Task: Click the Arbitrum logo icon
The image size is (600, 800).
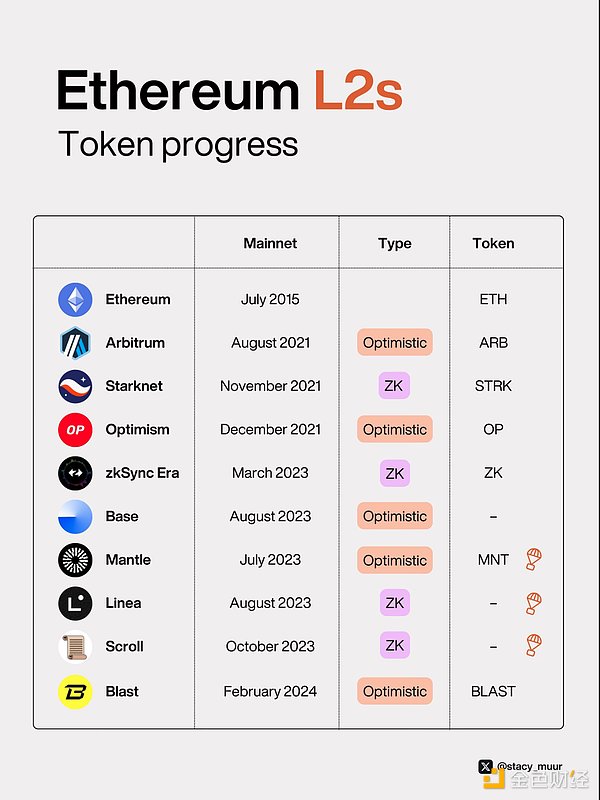Action: pyautogui.click(x=75, y=342)
